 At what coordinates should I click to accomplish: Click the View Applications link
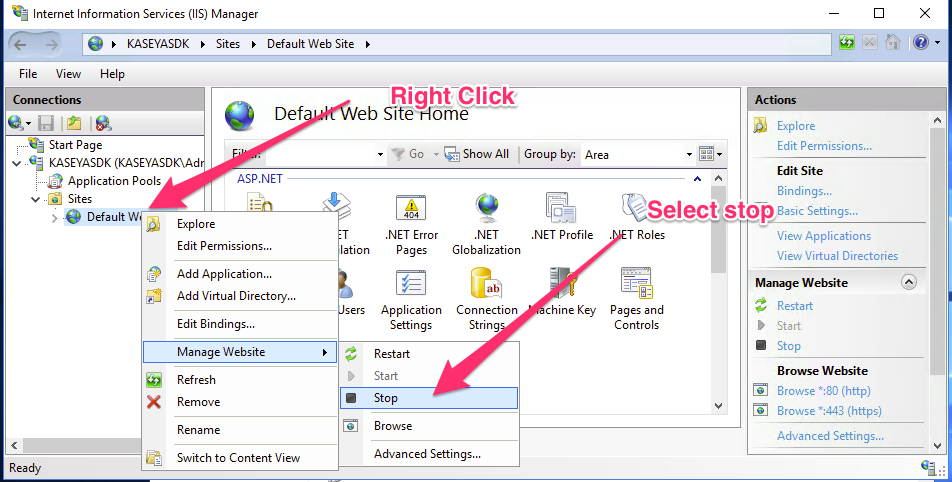(824, 236)
